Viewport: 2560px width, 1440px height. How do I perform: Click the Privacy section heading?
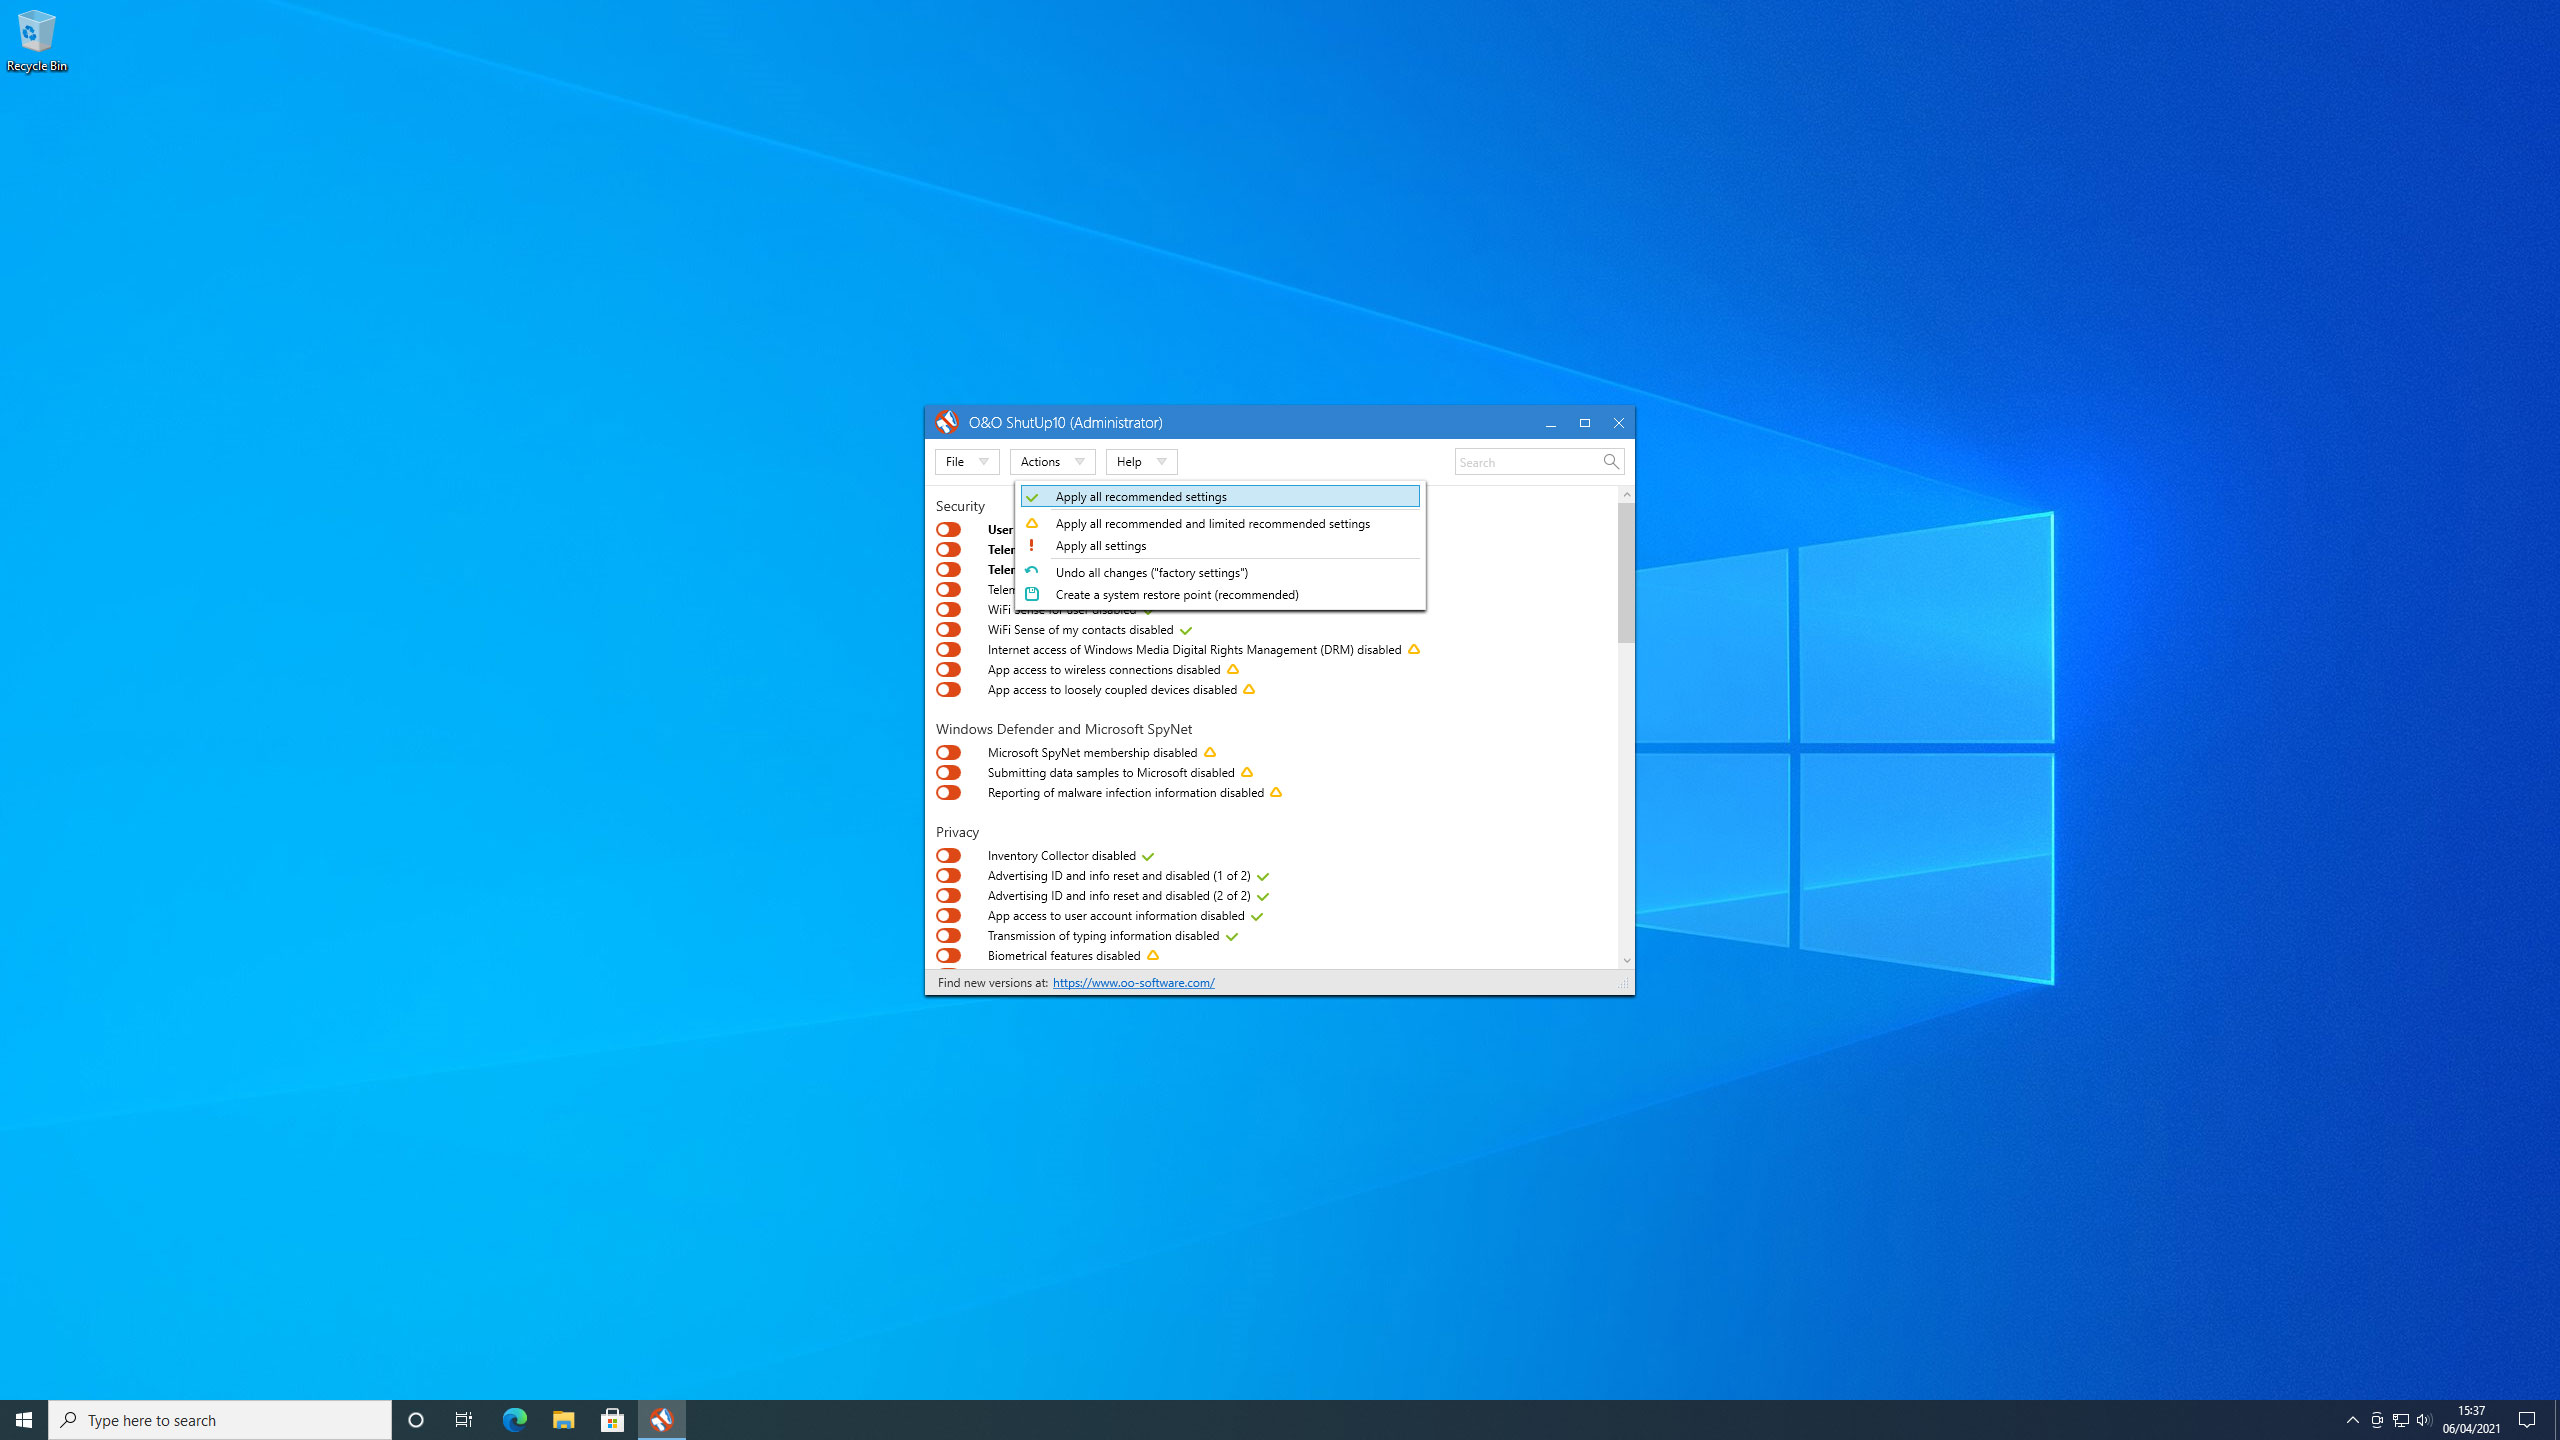(957, 832)
